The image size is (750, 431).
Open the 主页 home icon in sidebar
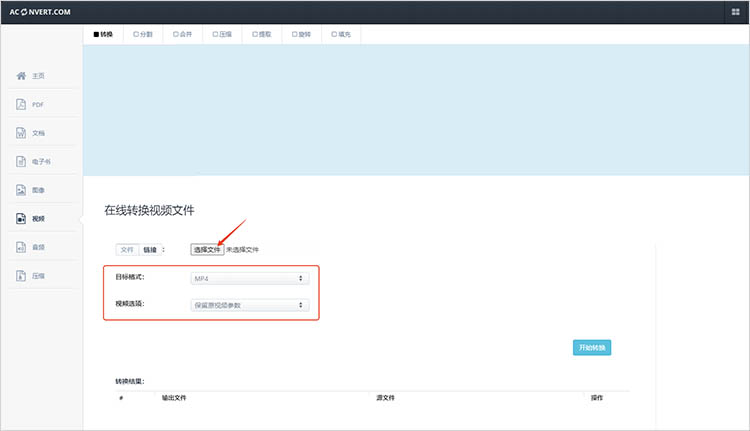[x=21, y=76]
